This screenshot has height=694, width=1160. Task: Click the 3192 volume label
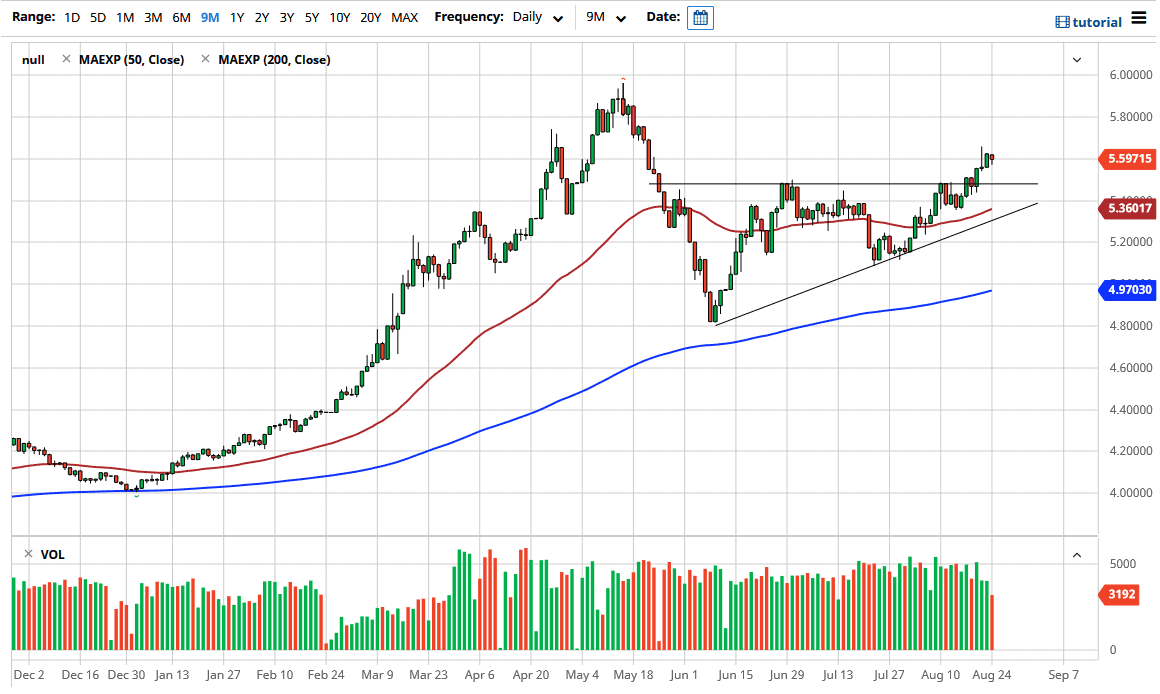[x=1120, y=595]
